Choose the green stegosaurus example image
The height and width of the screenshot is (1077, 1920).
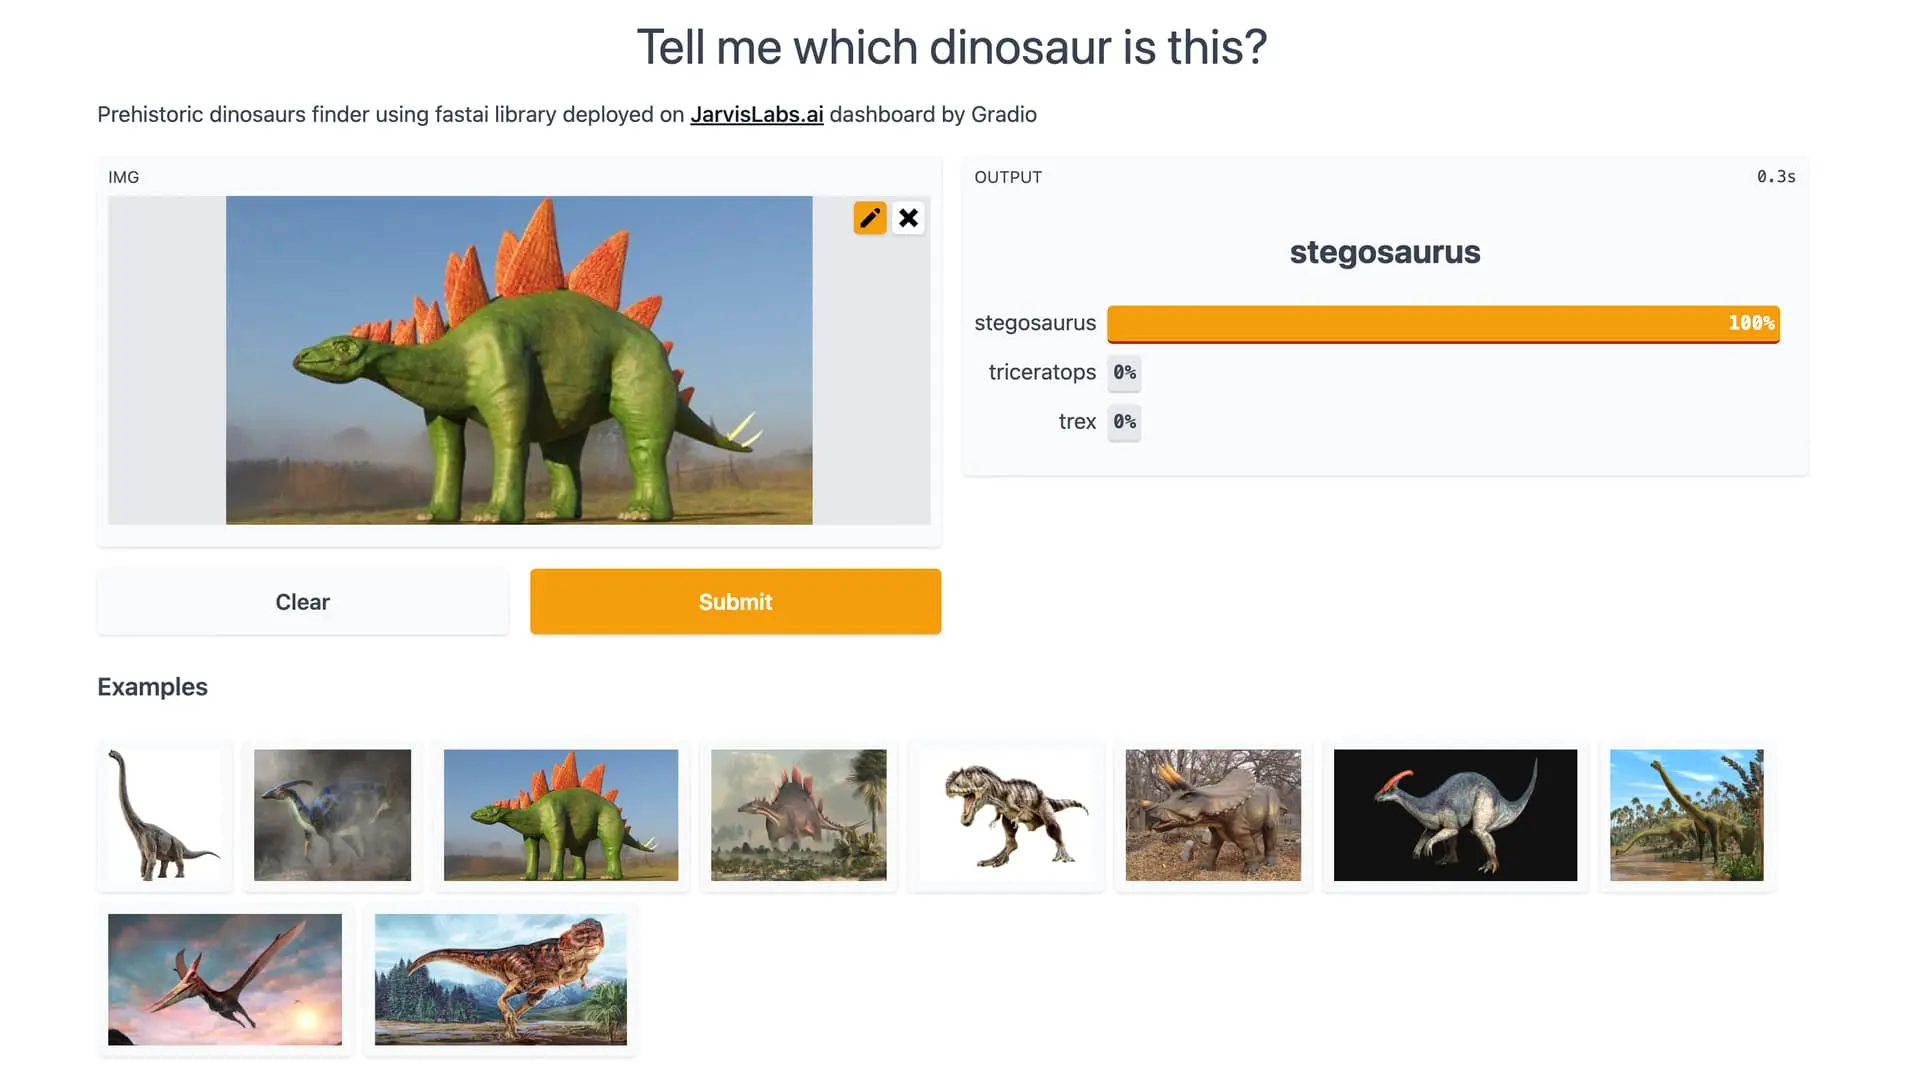click(562, 815)
